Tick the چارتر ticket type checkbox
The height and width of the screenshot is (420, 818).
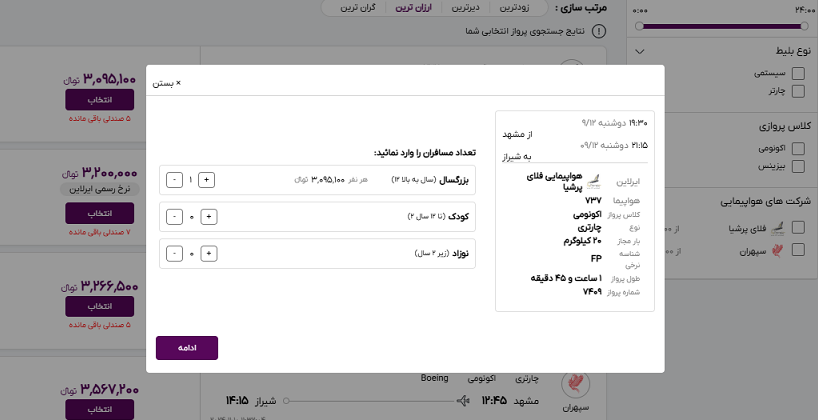tap(798, 91)
